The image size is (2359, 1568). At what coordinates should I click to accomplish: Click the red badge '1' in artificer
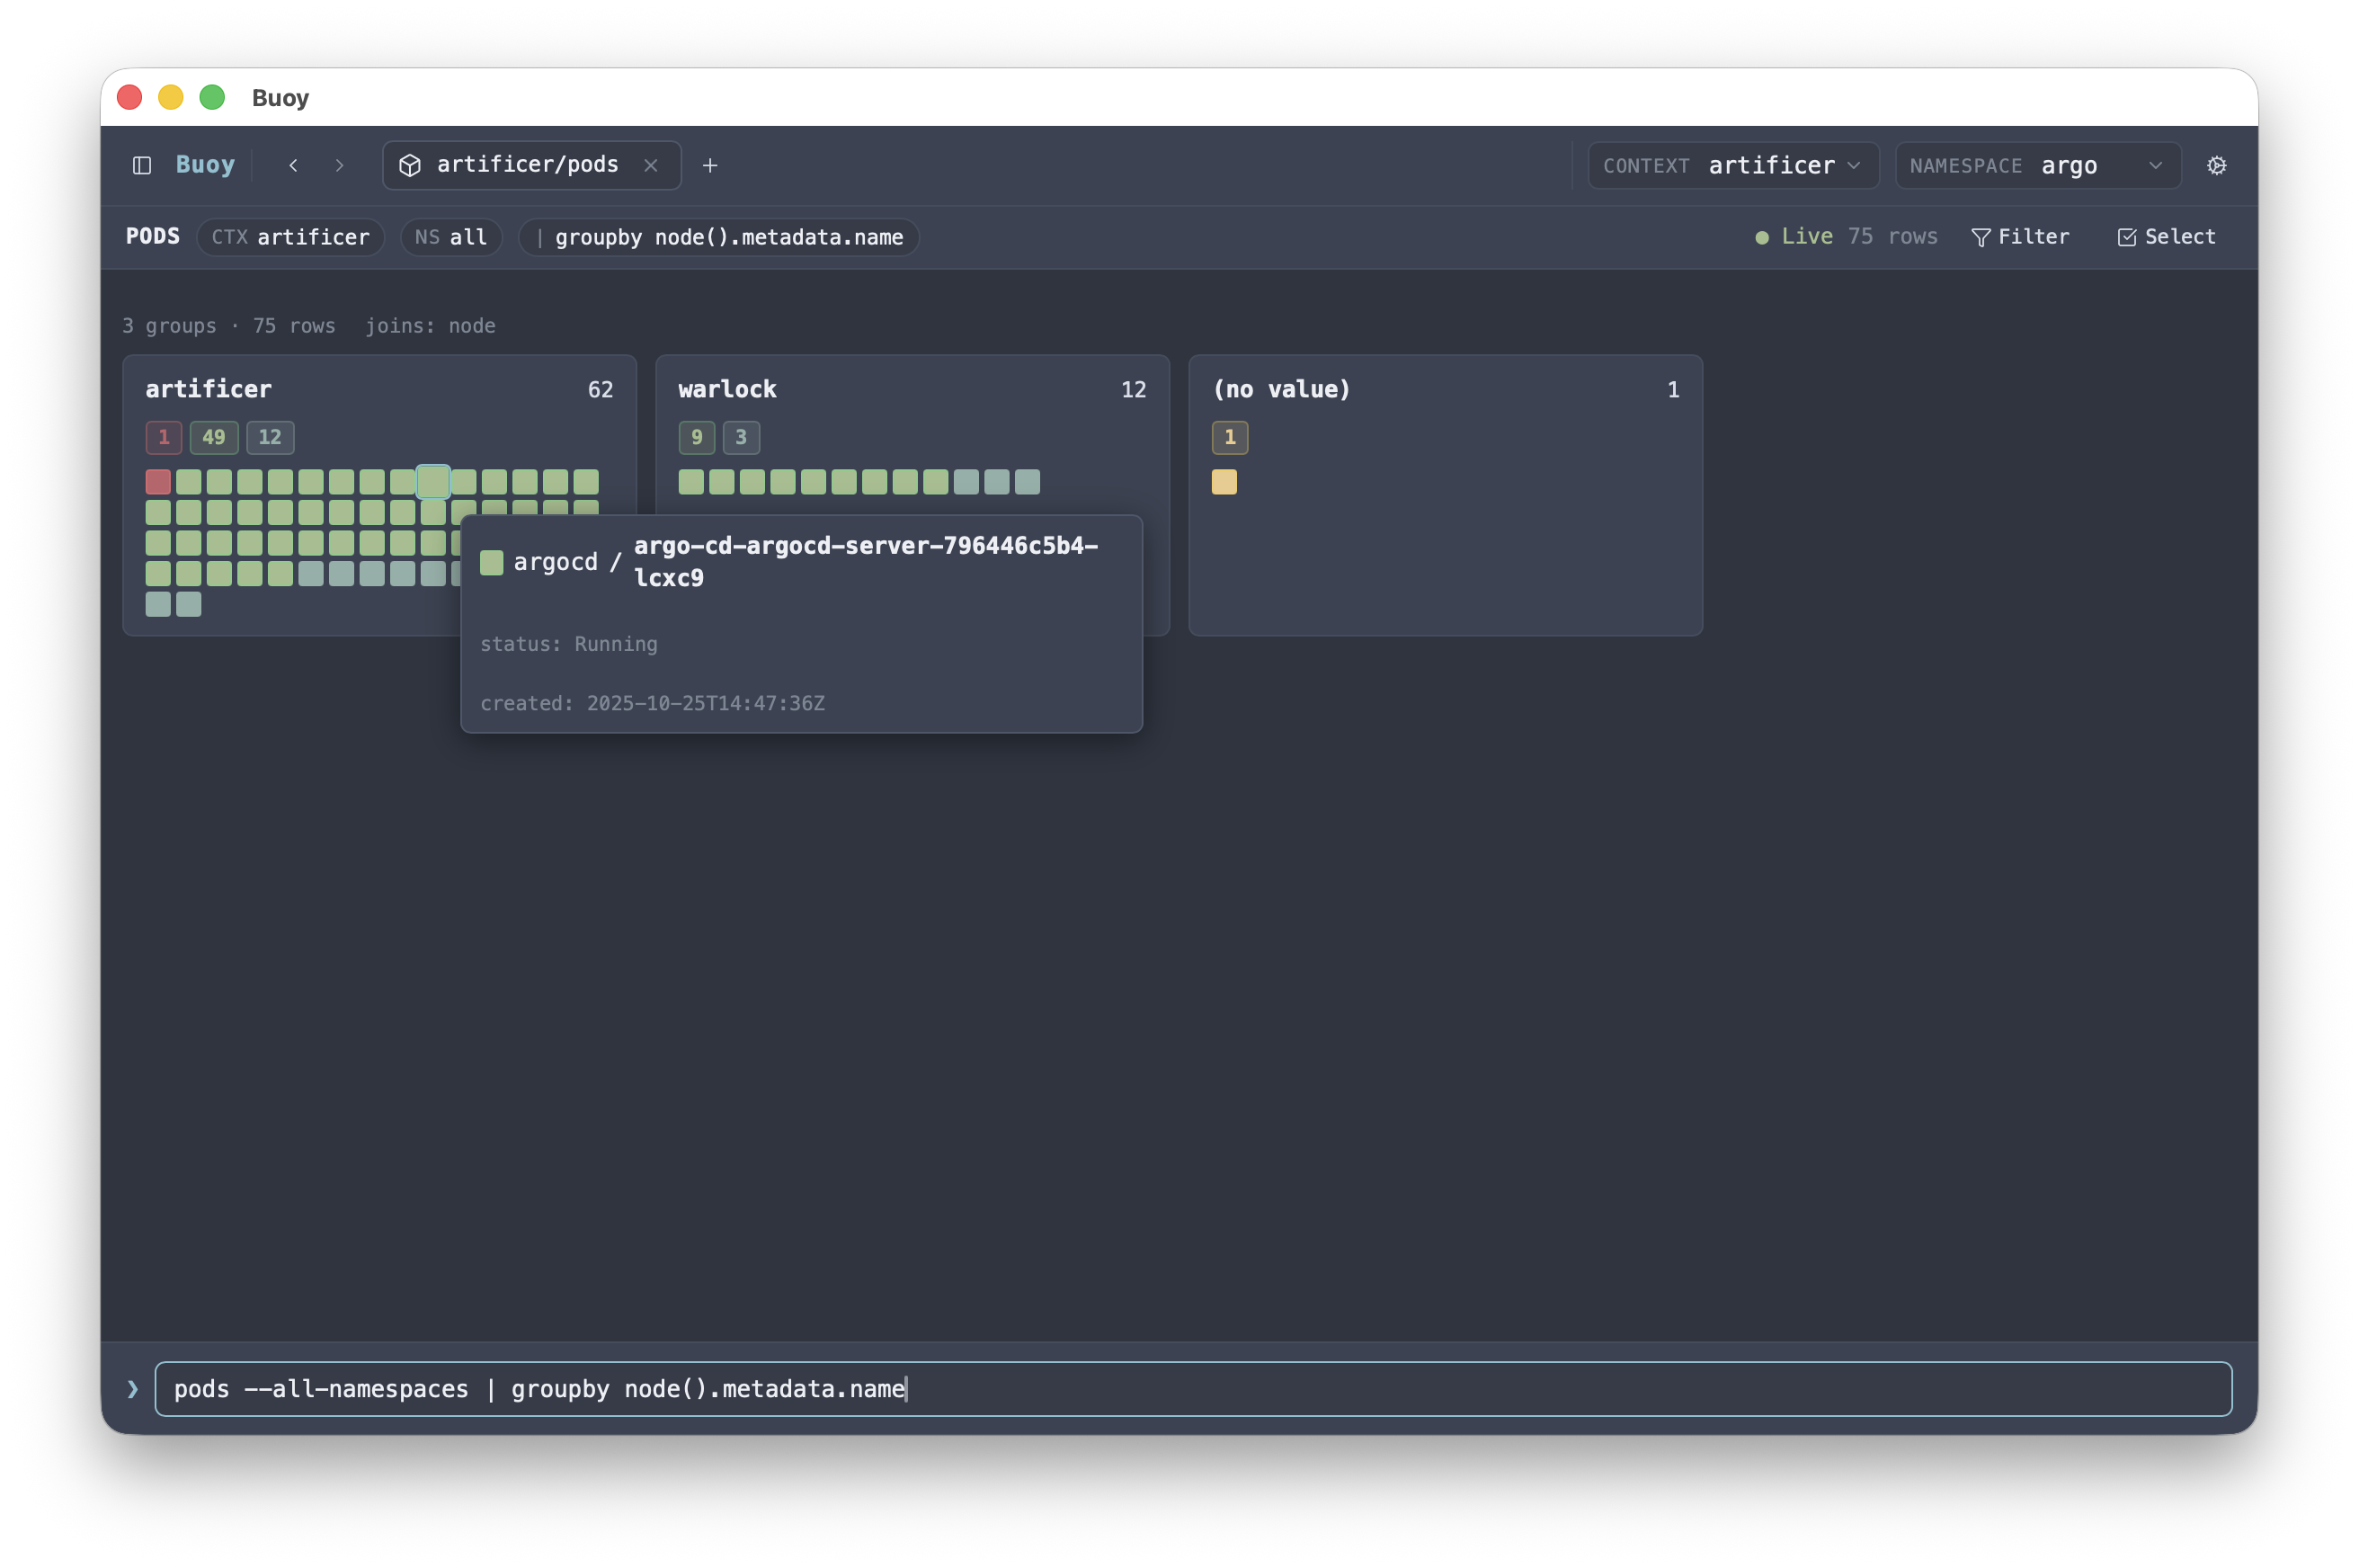pos(164,437)
